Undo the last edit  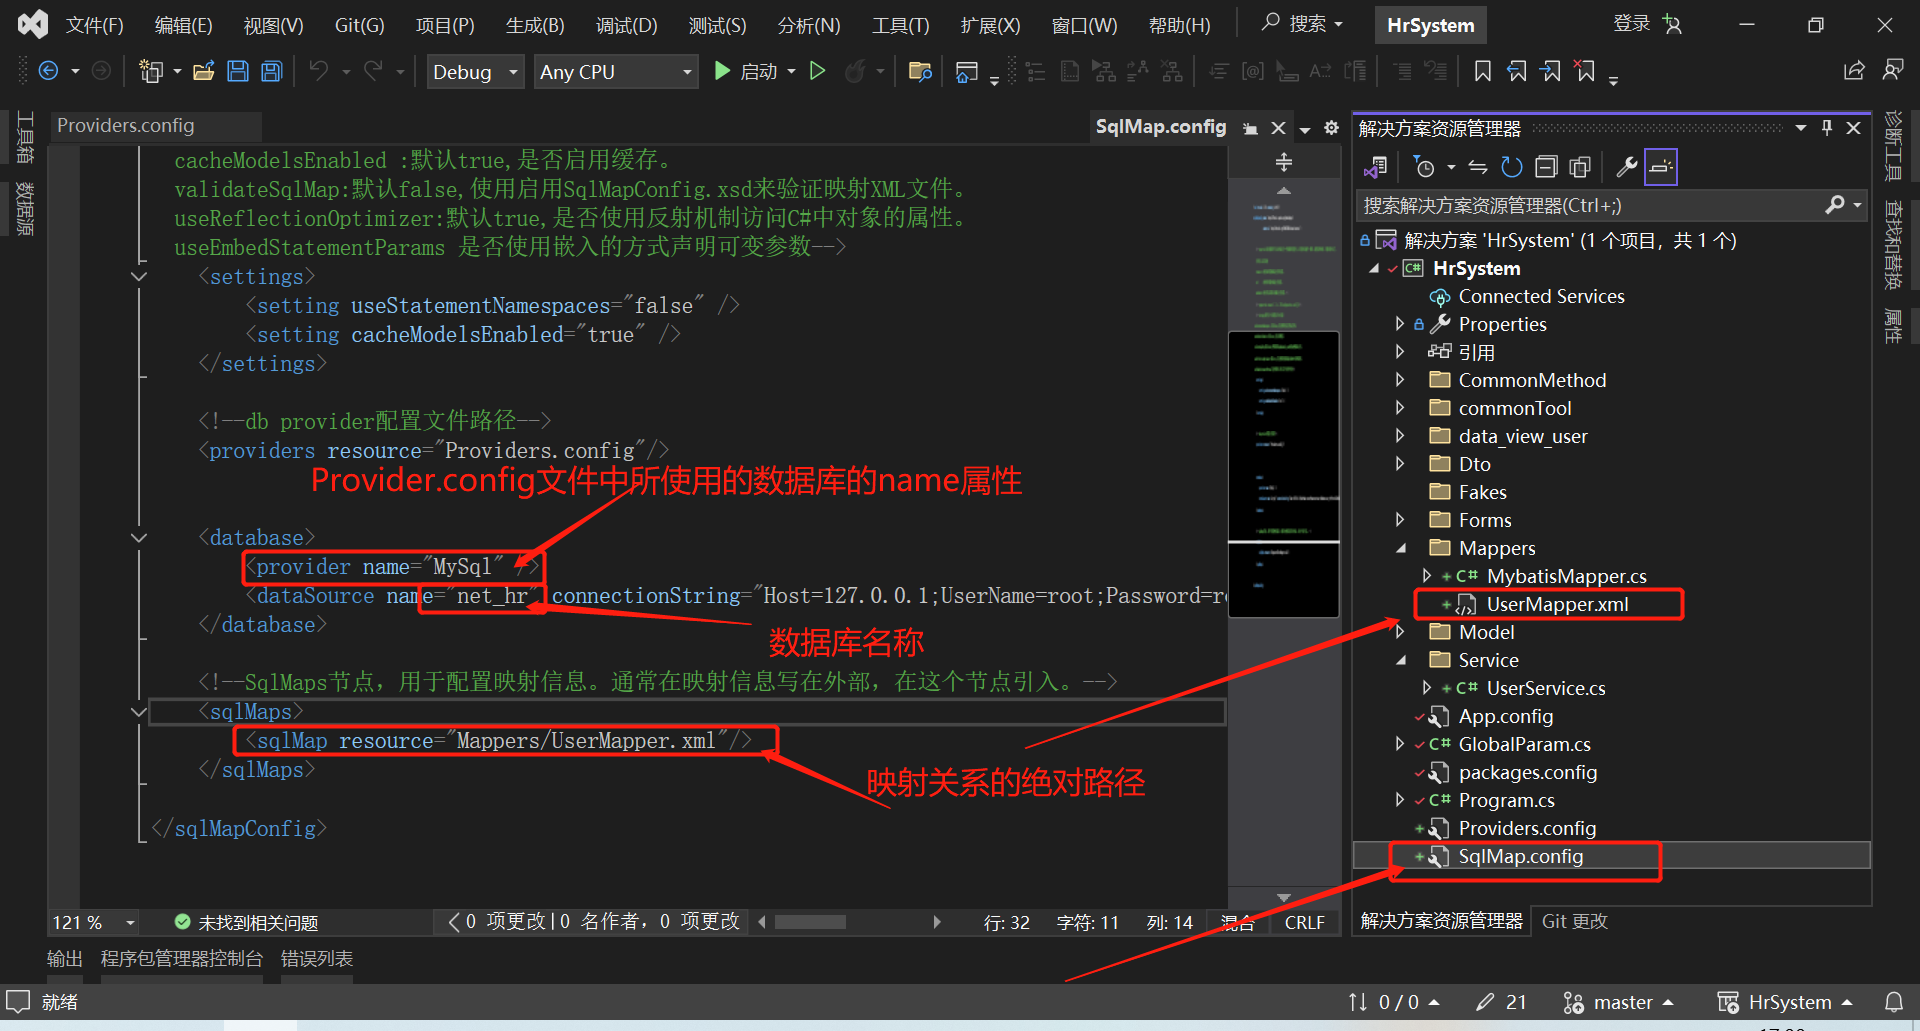317,71
